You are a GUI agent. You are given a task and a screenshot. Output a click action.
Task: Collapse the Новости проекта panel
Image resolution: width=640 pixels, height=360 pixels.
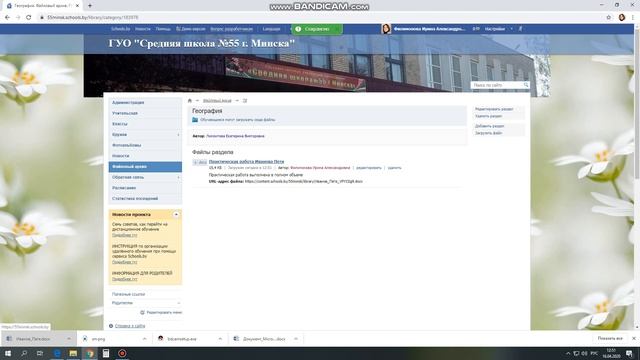click(176, 214)
